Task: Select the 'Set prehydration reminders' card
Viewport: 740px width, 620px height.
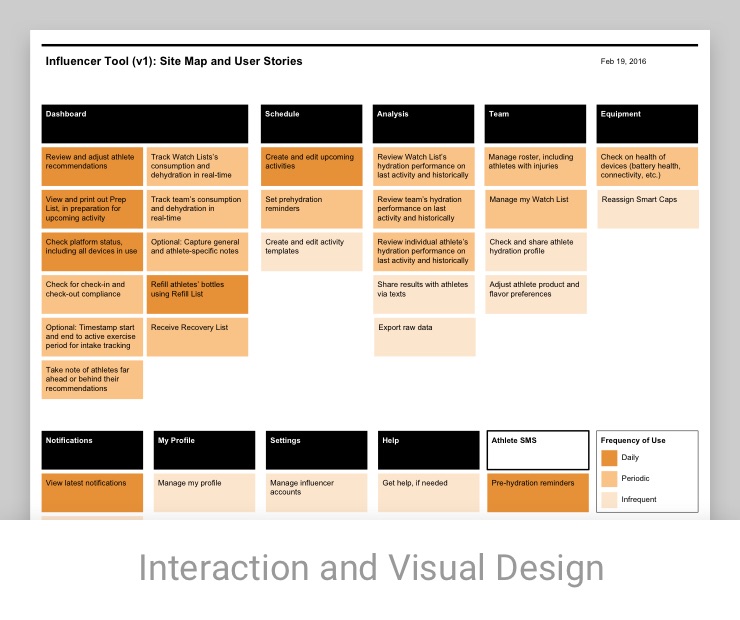Action: click(x=311, y=209)
